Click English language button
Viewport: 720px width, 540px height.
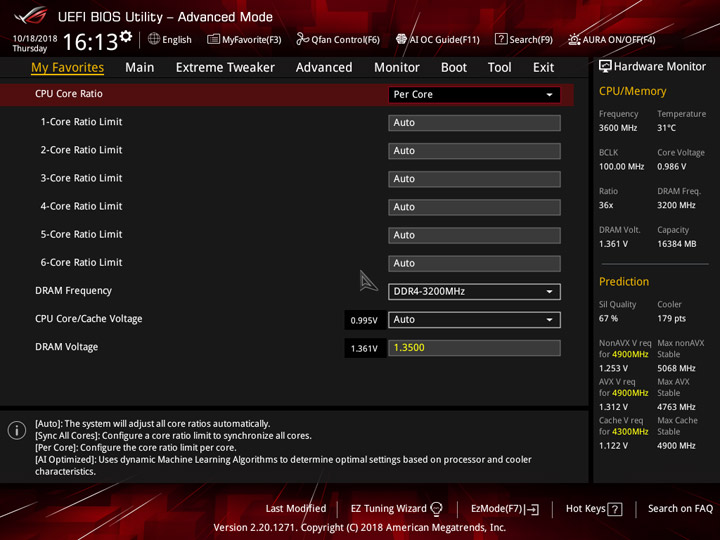click(x=177, y=40)
